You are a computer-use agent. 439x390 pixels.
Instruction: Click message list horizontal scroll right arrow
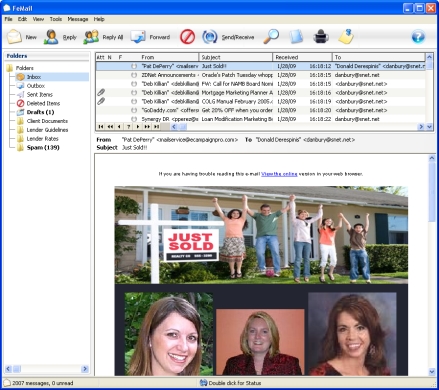point(421,127)
